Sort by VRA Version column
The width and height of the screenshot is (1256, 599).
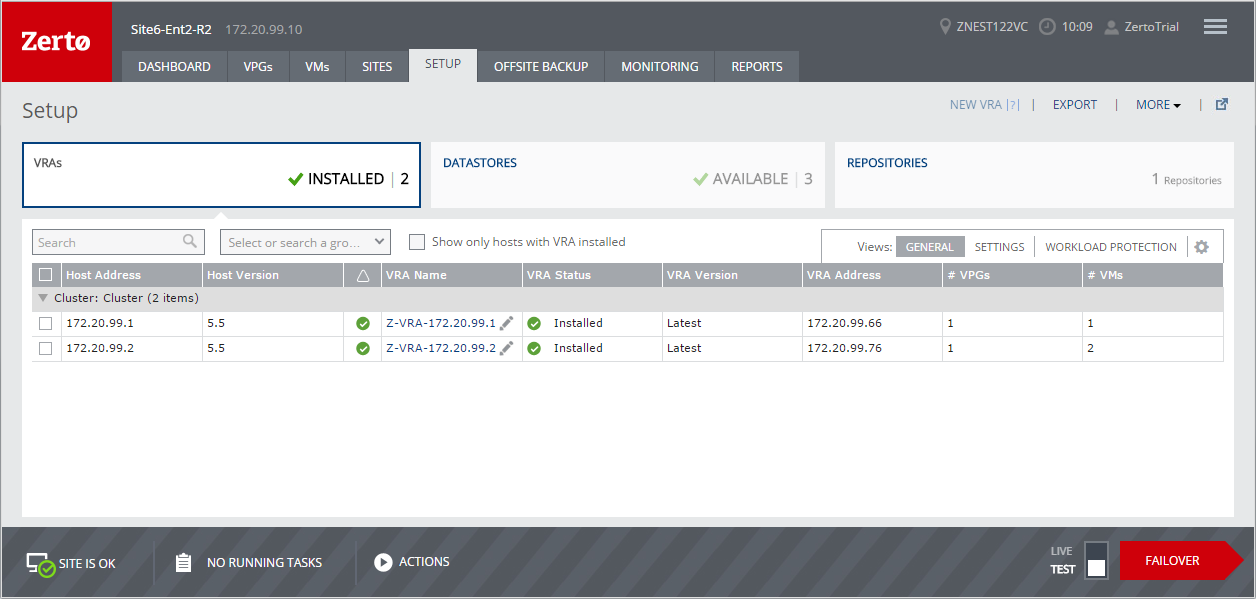point(732,275)
